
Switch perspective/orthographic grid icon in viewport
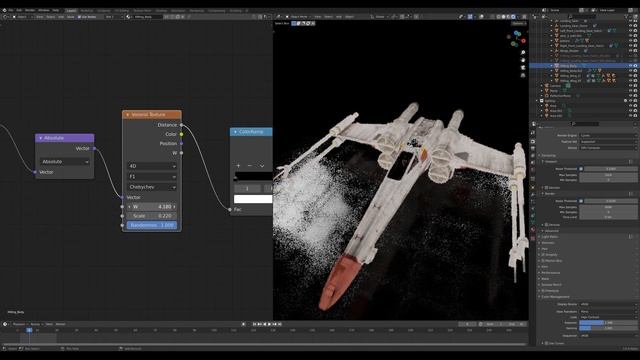(x=523, y=75)
